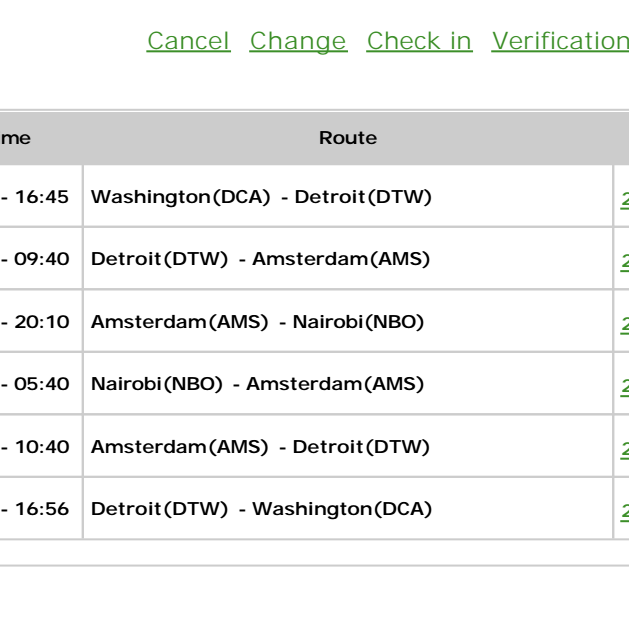The height and width of the screenshot is (629, 629).
Task: Select the Detroit(DTW) - Washington(DCA) route cell
Action: [x=348, y=509]
